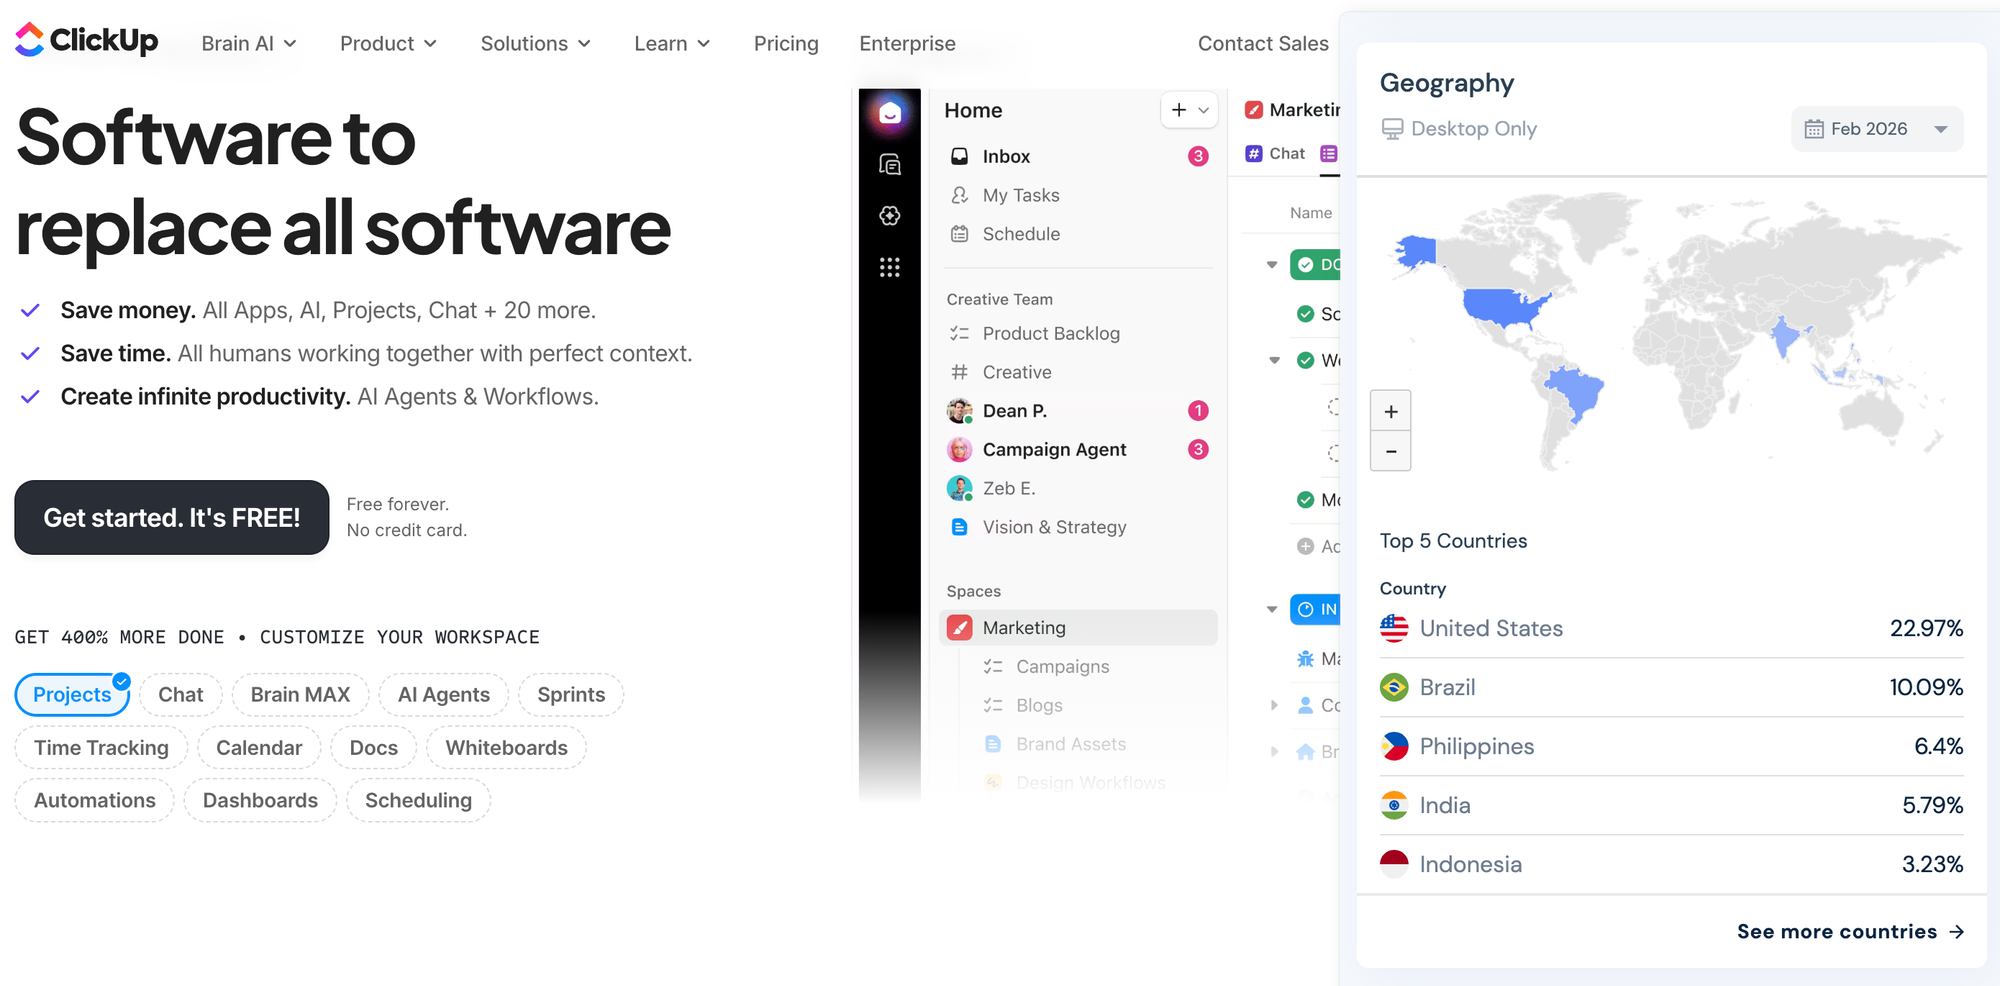Expand the Brain AI nav dropdown
The height and width of the screenshot is (986, 2000).
click(x=248, y=44)
